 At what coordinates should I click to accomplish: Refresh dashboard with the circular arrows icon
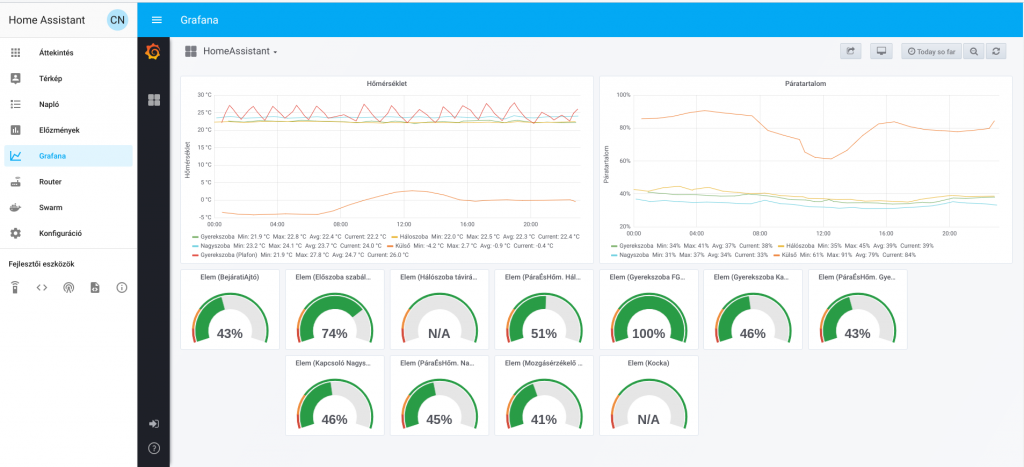(995, 51)
